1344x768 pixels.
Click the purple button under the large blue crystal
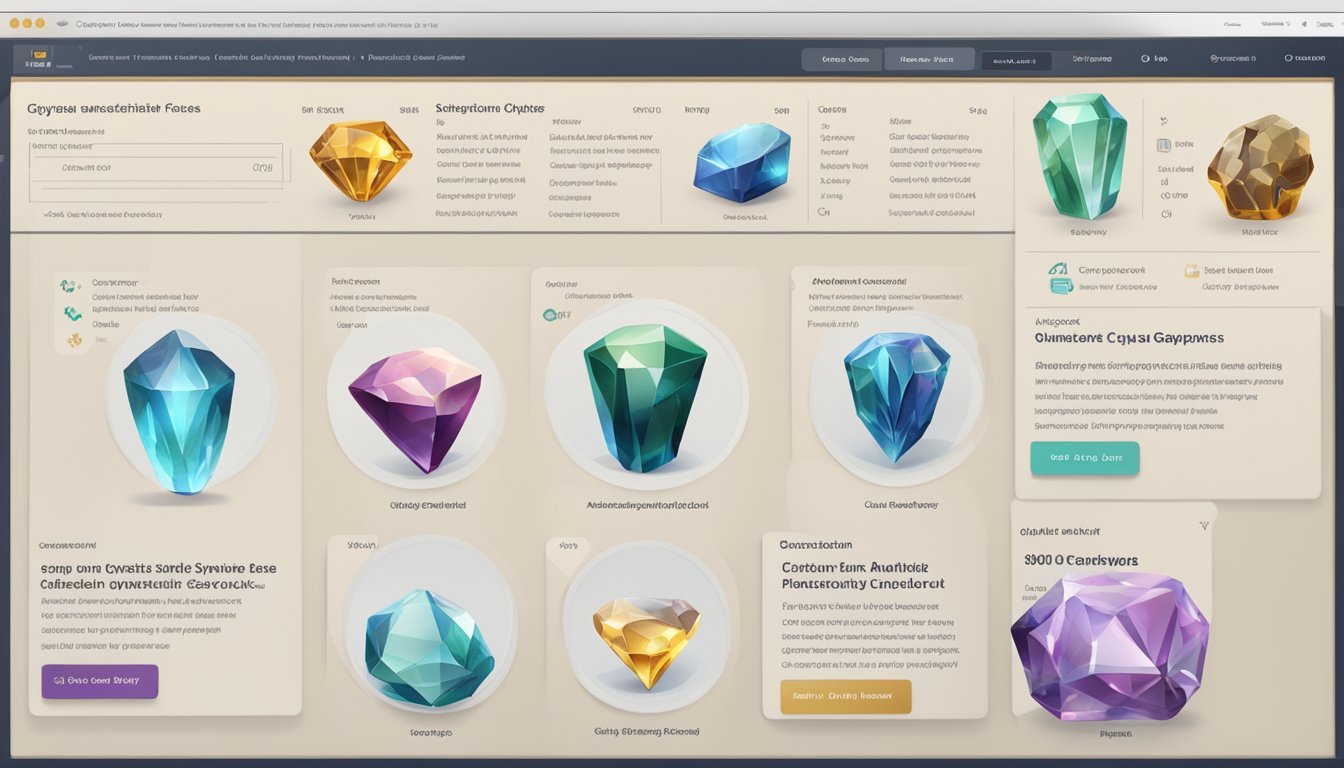[99, 681]
